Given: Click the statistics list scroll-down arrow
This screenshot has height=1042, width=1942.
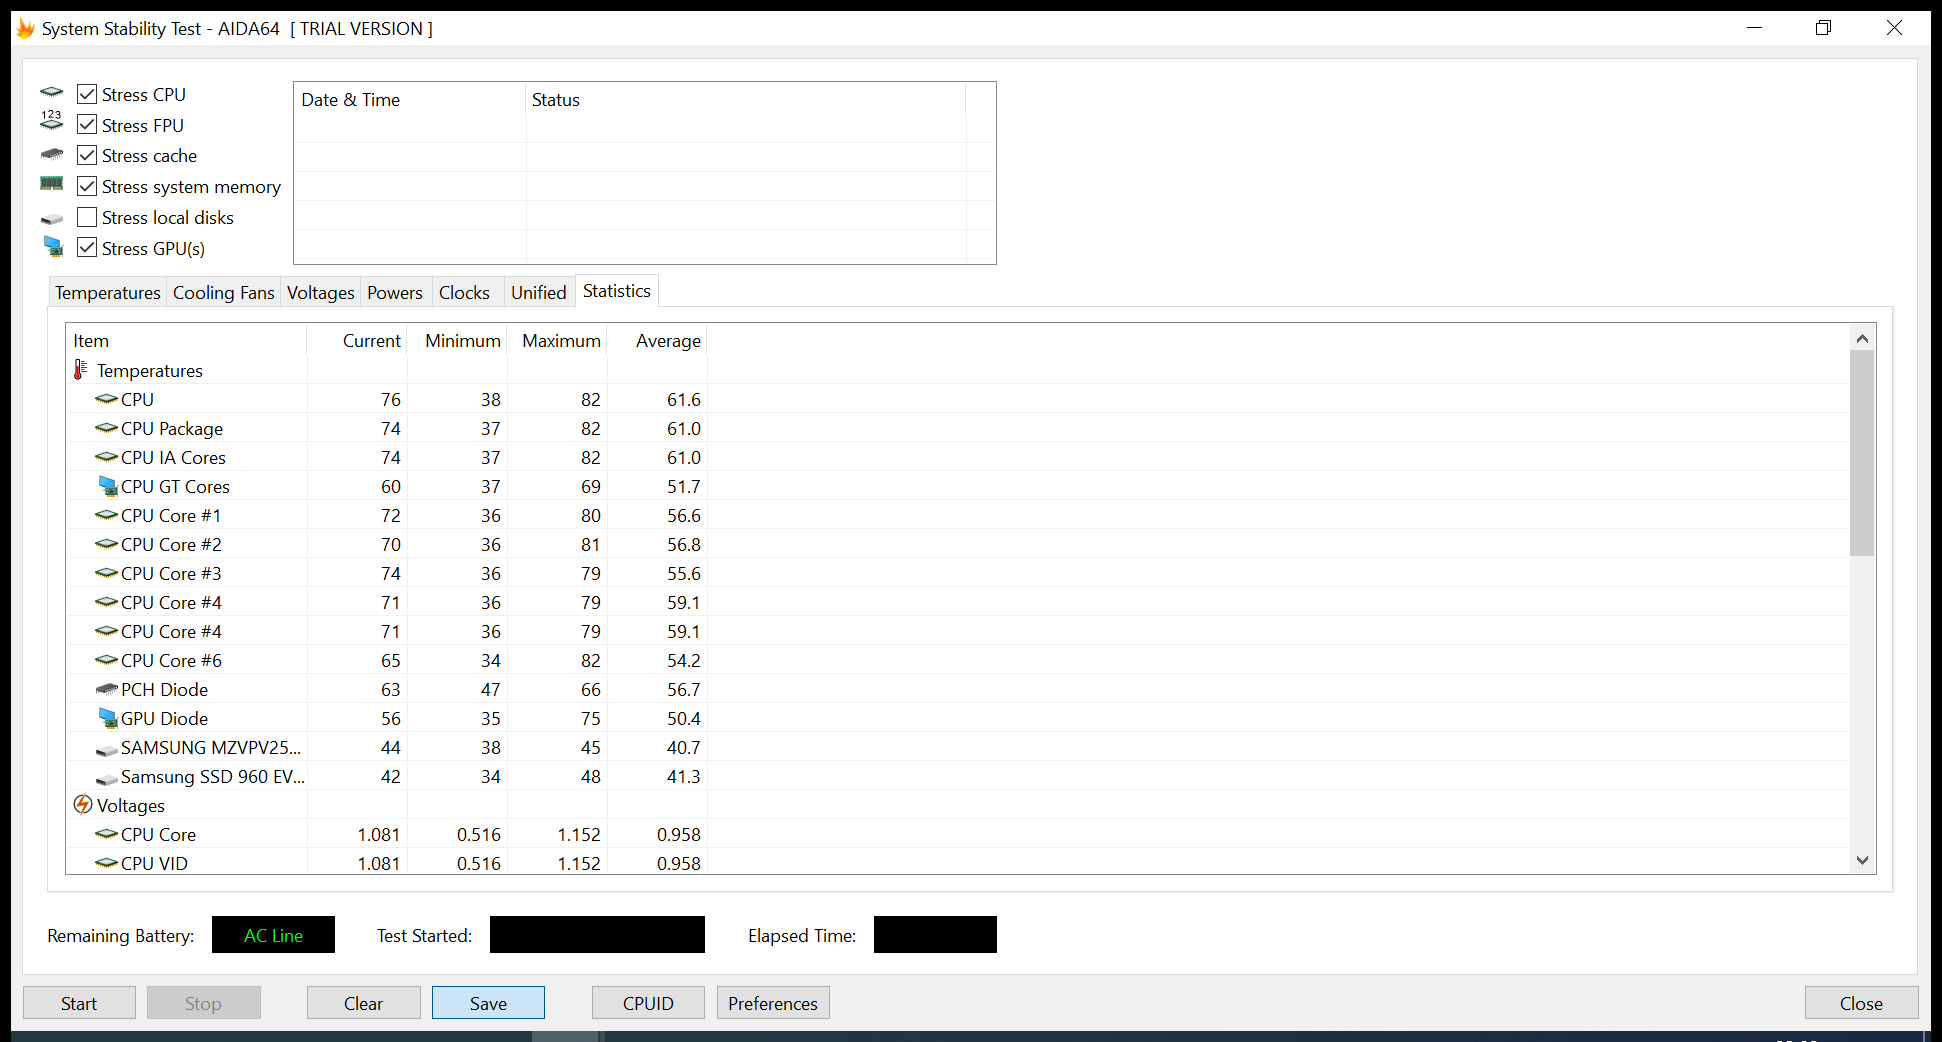Looking at the screenshot, I should 1862,860.
